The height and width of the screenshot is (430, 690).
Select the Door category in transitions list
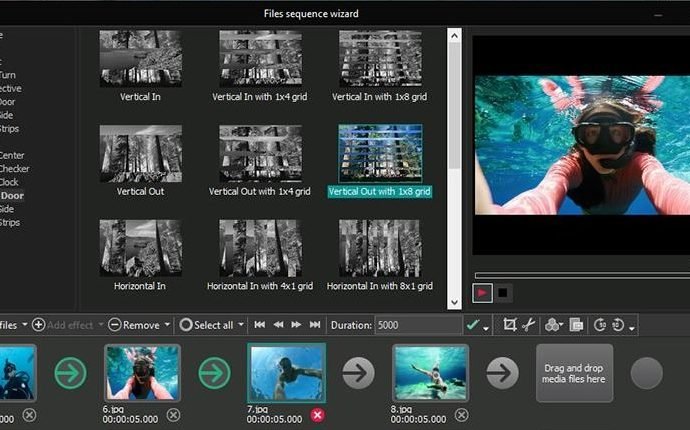pyautogui.click(x=12, y=195)
